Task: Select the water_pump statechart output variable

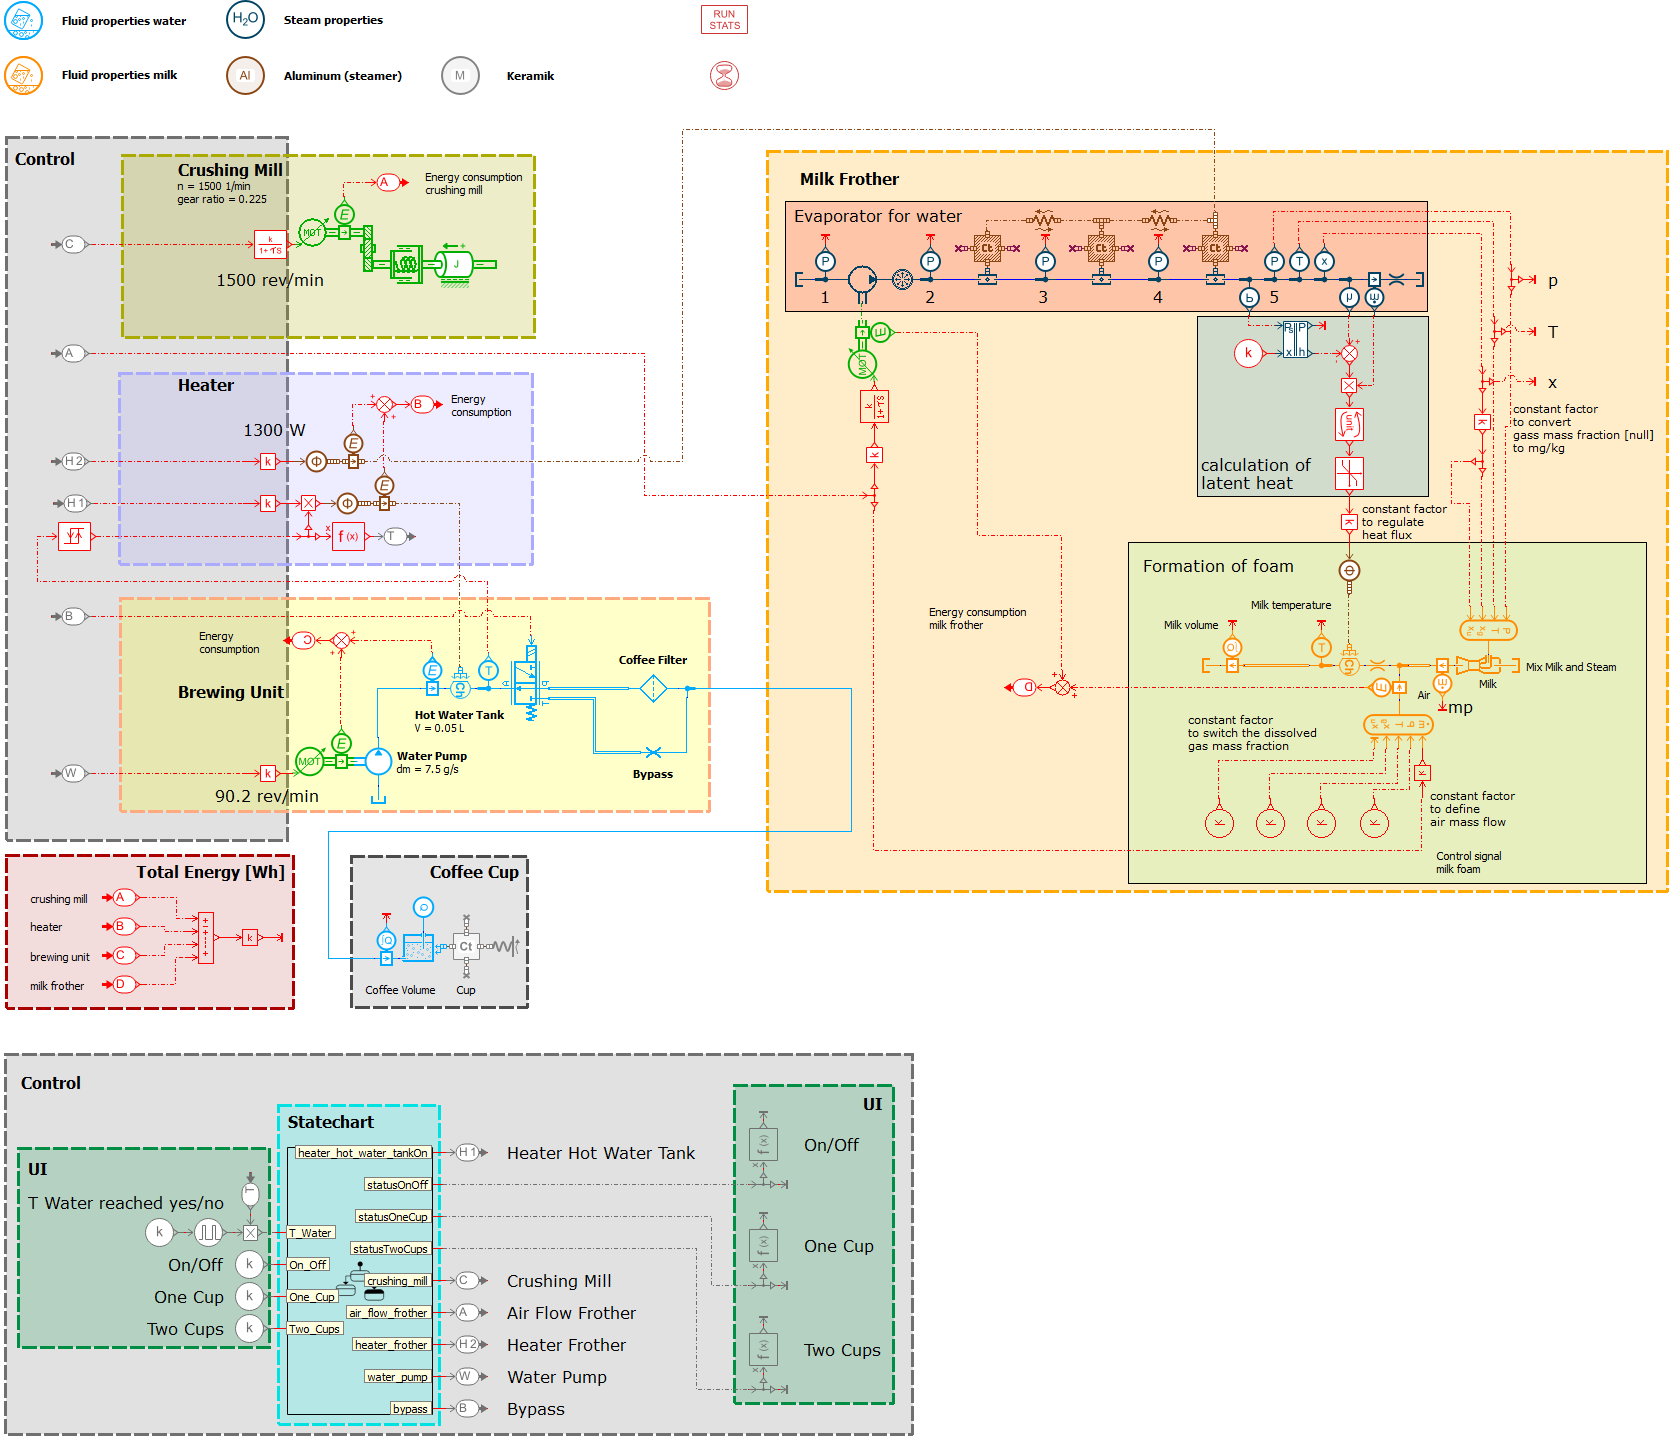Action: point(397,1377)
